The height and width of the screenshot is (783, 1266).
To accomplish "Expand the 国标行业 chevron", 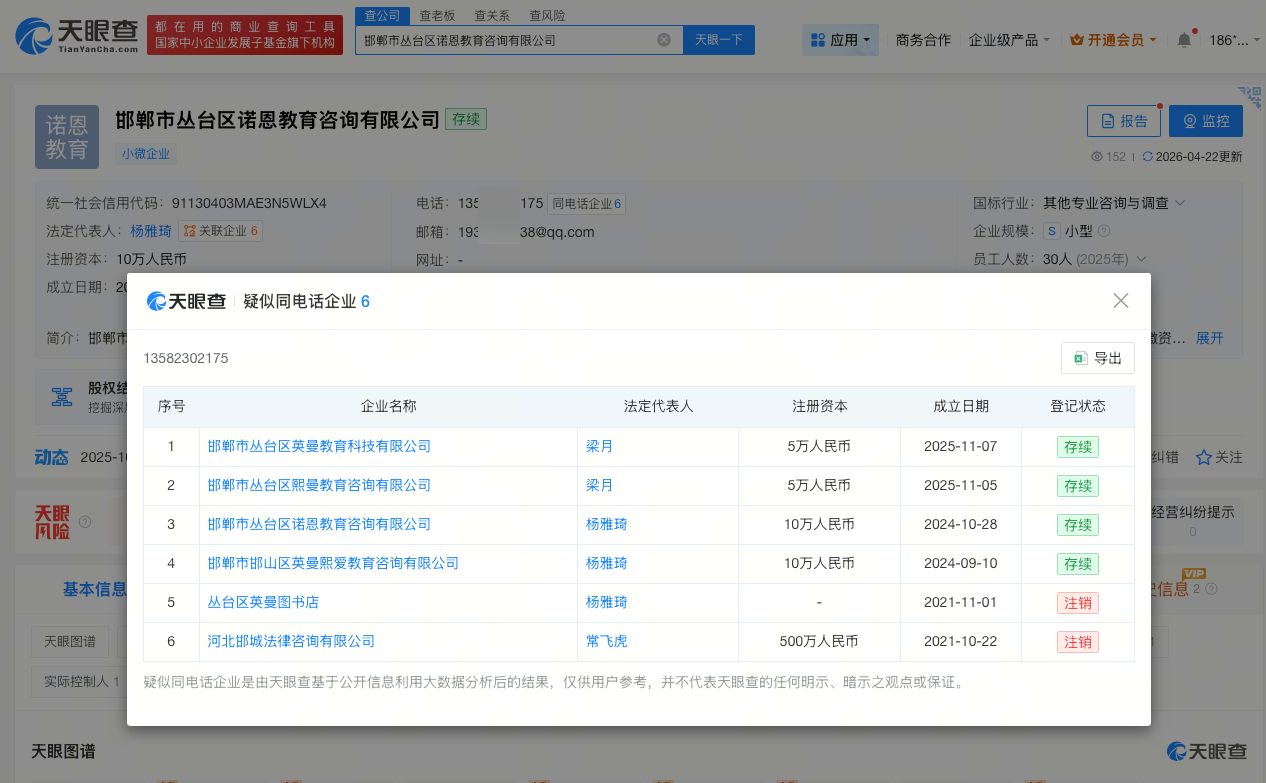I will coord(1180,203).
